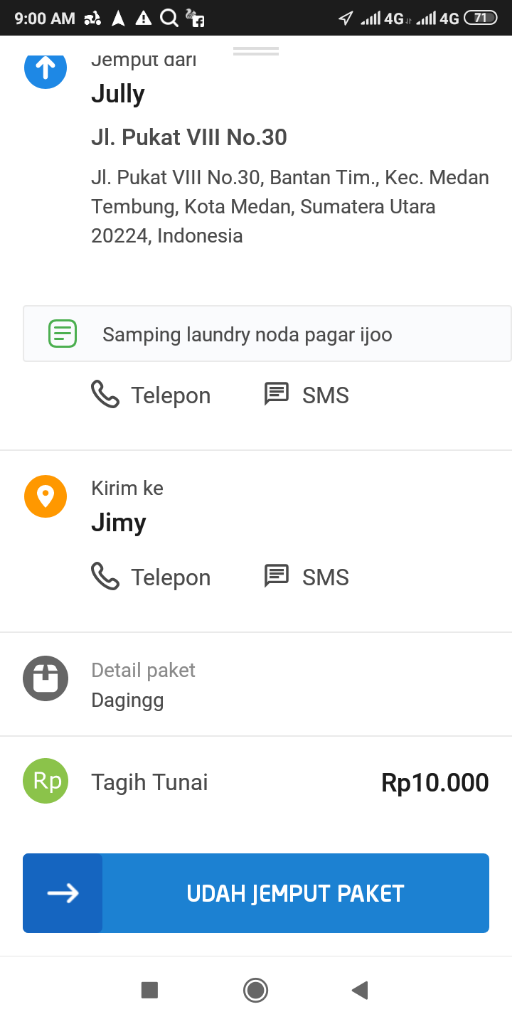Open SMS to Jimy via message icon
Viewport: 512px width, 1024px height.
276,576
